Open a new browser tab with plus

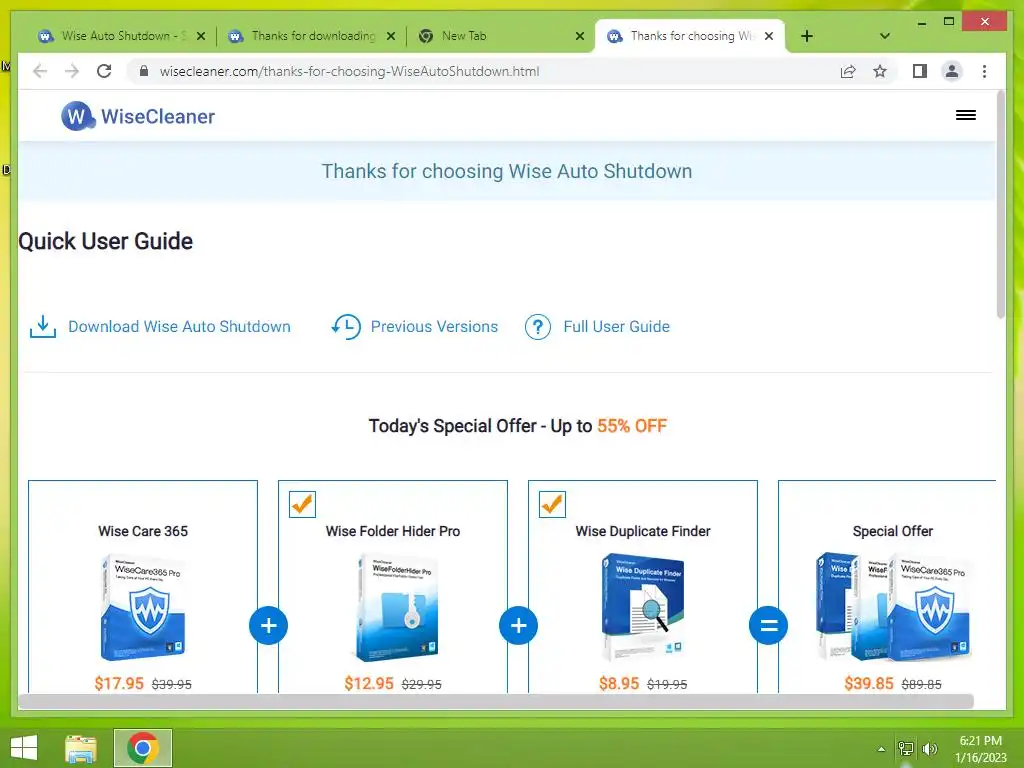click(x=807, y=36)
